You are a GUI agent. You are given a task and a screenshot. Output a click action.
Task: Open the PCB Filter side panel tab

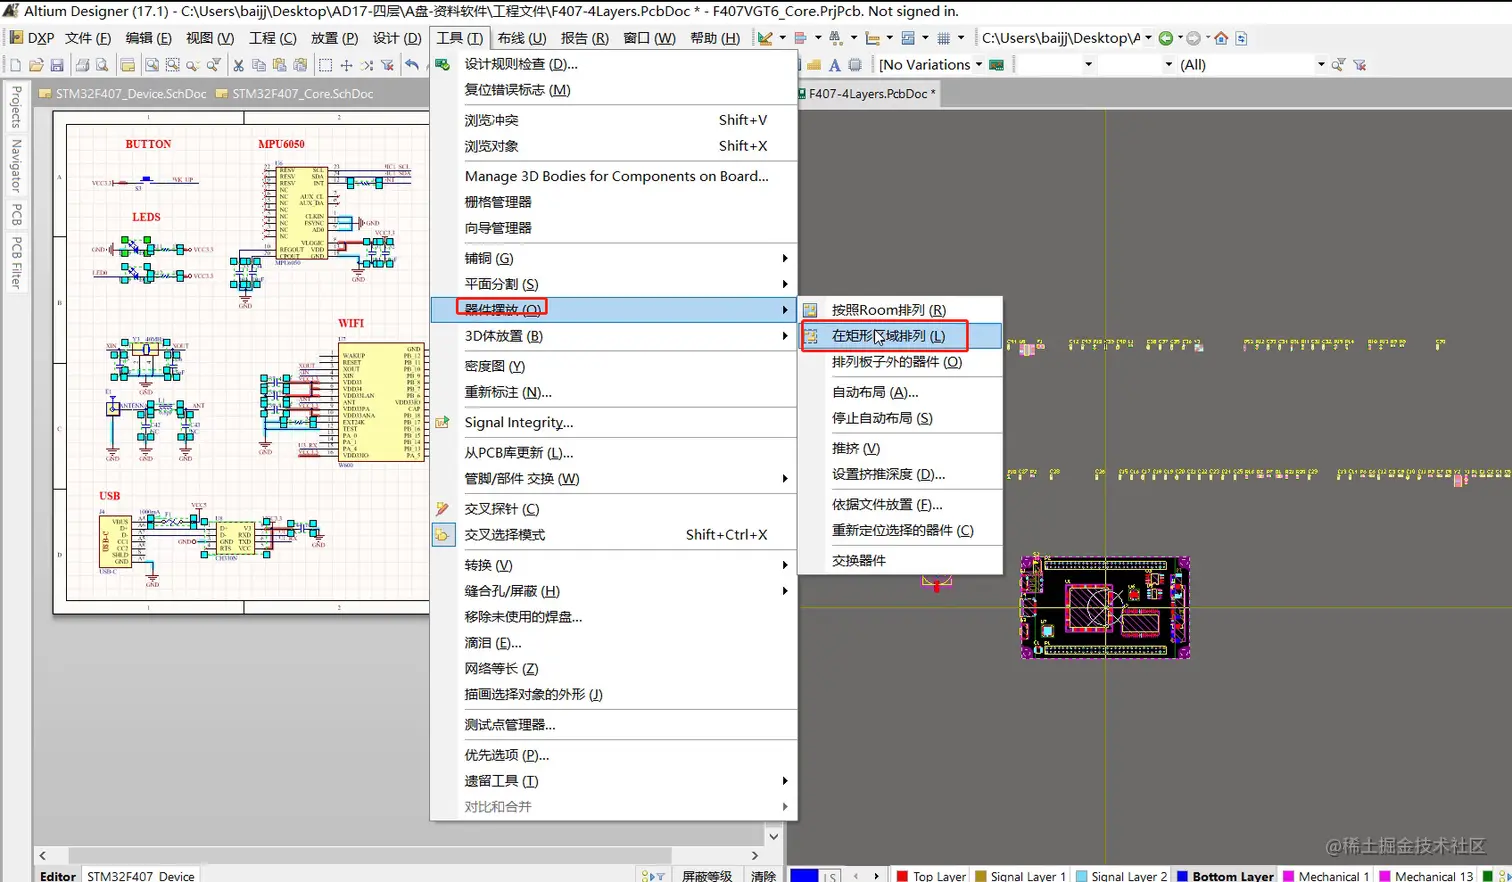click(x=16, y=262)
